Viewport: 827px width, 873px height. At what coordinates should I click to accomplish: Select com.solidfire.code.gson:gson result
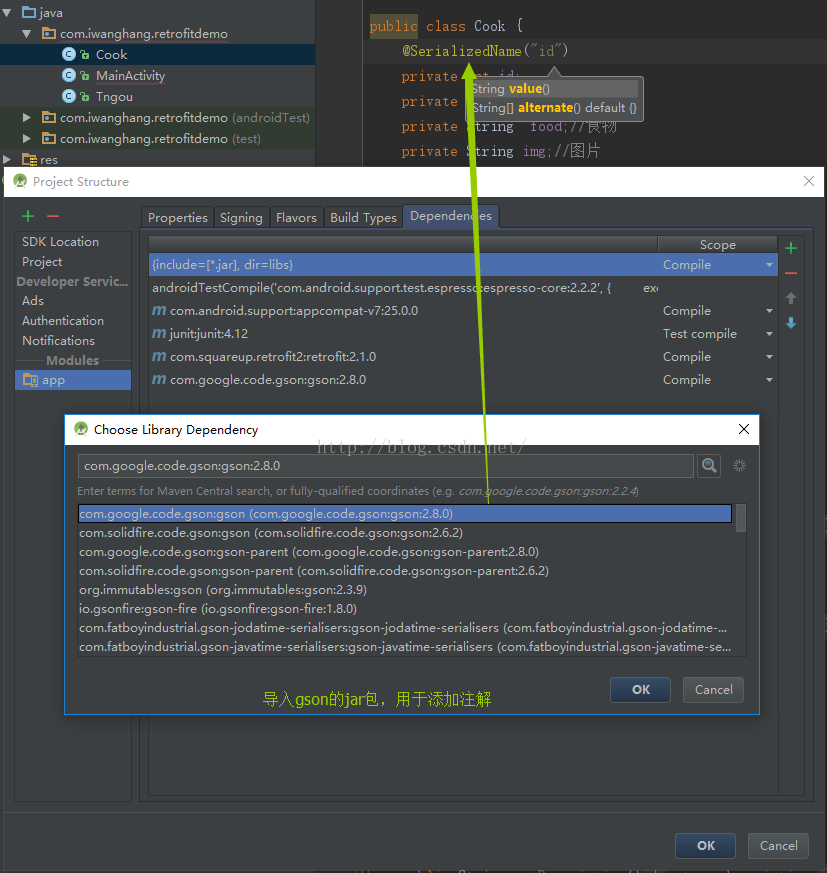[x=405, y=533]
